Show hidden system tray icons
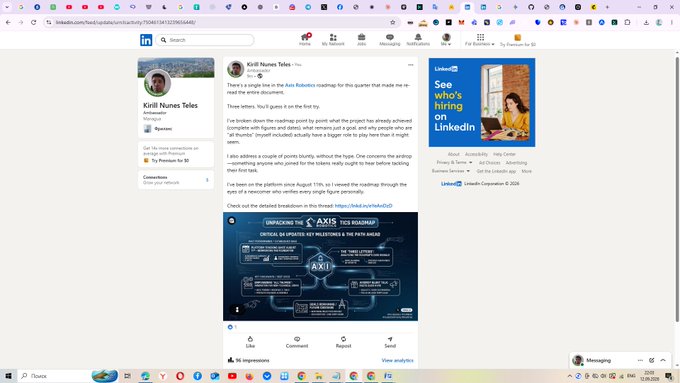The width and height of the screenshot is (680, 383). click(569, 376)
